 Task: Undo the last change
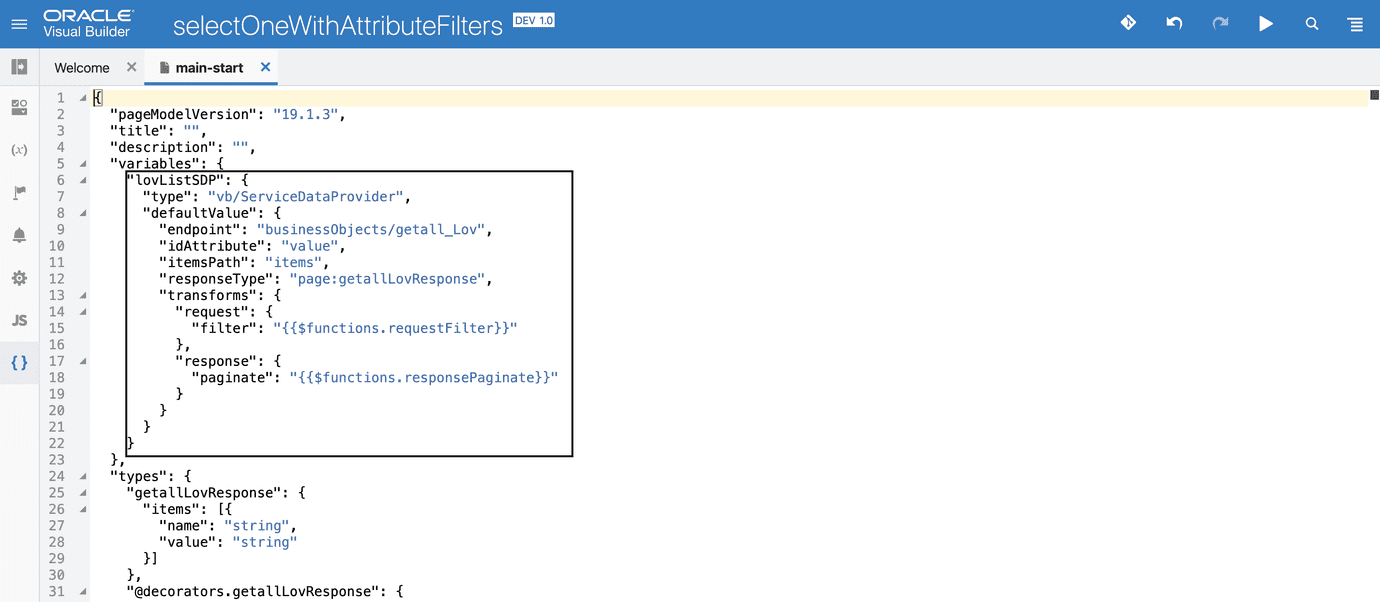1174,23
